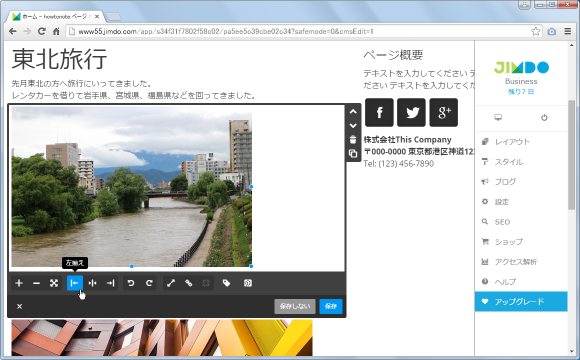Click the 保存しない button
This screenshot has width=580, height=360.
[295, 306]
